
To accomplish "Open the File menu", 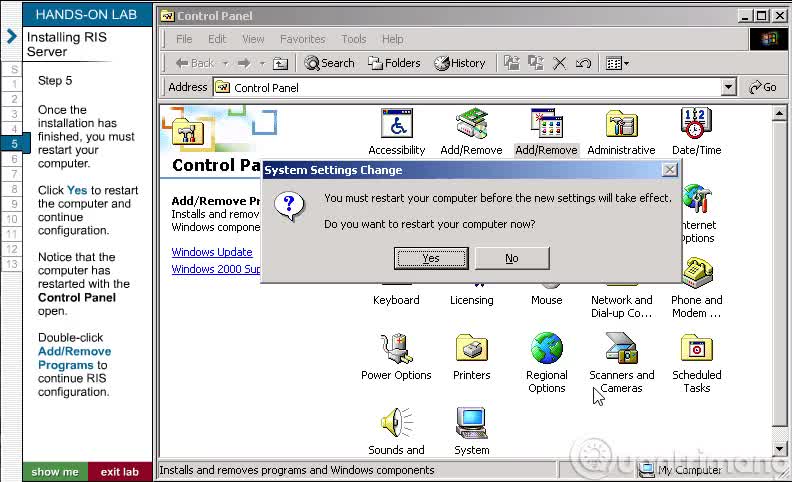I will pos(184,39).
